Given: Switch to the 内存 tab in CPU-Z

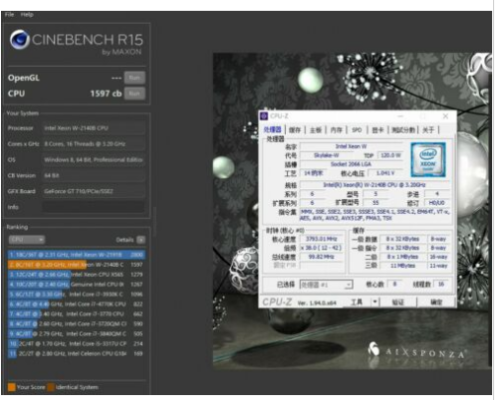Looking at the screenshot, I should [x=336, y=130].
